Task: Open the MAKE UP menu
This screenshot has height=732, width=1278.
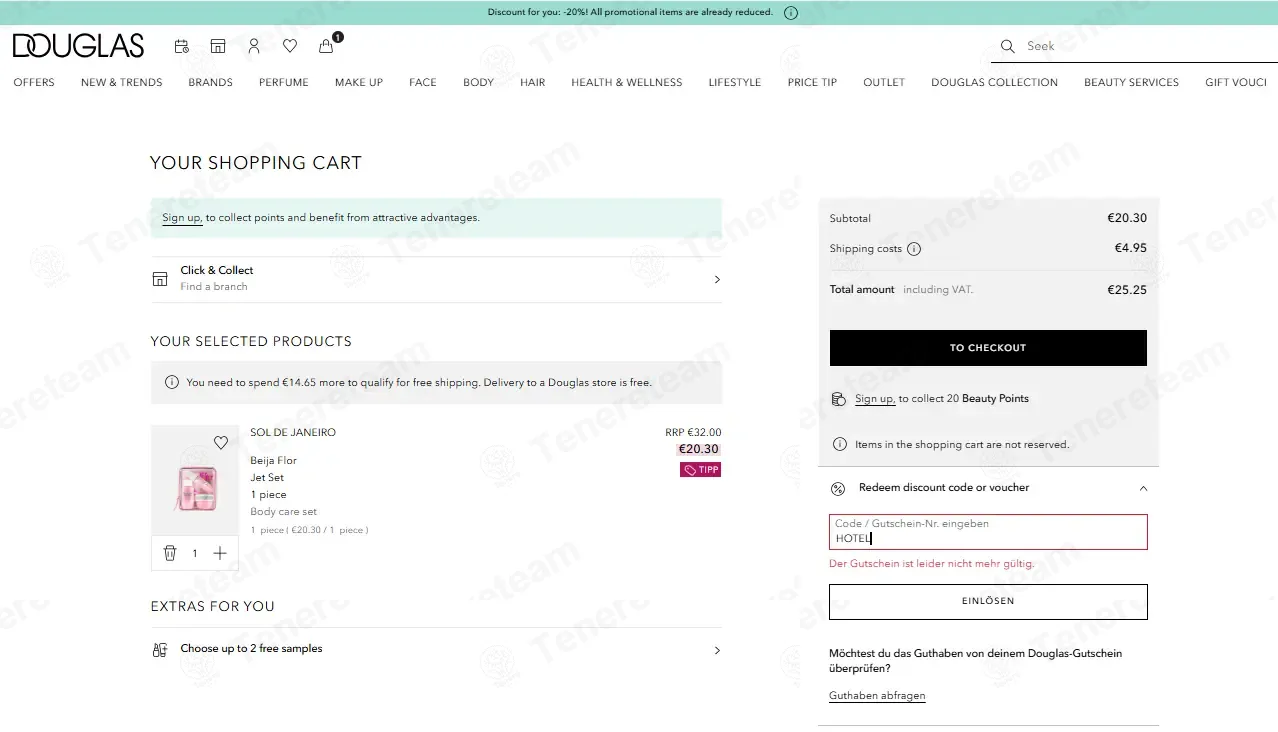Action: [x=359, y=82]
